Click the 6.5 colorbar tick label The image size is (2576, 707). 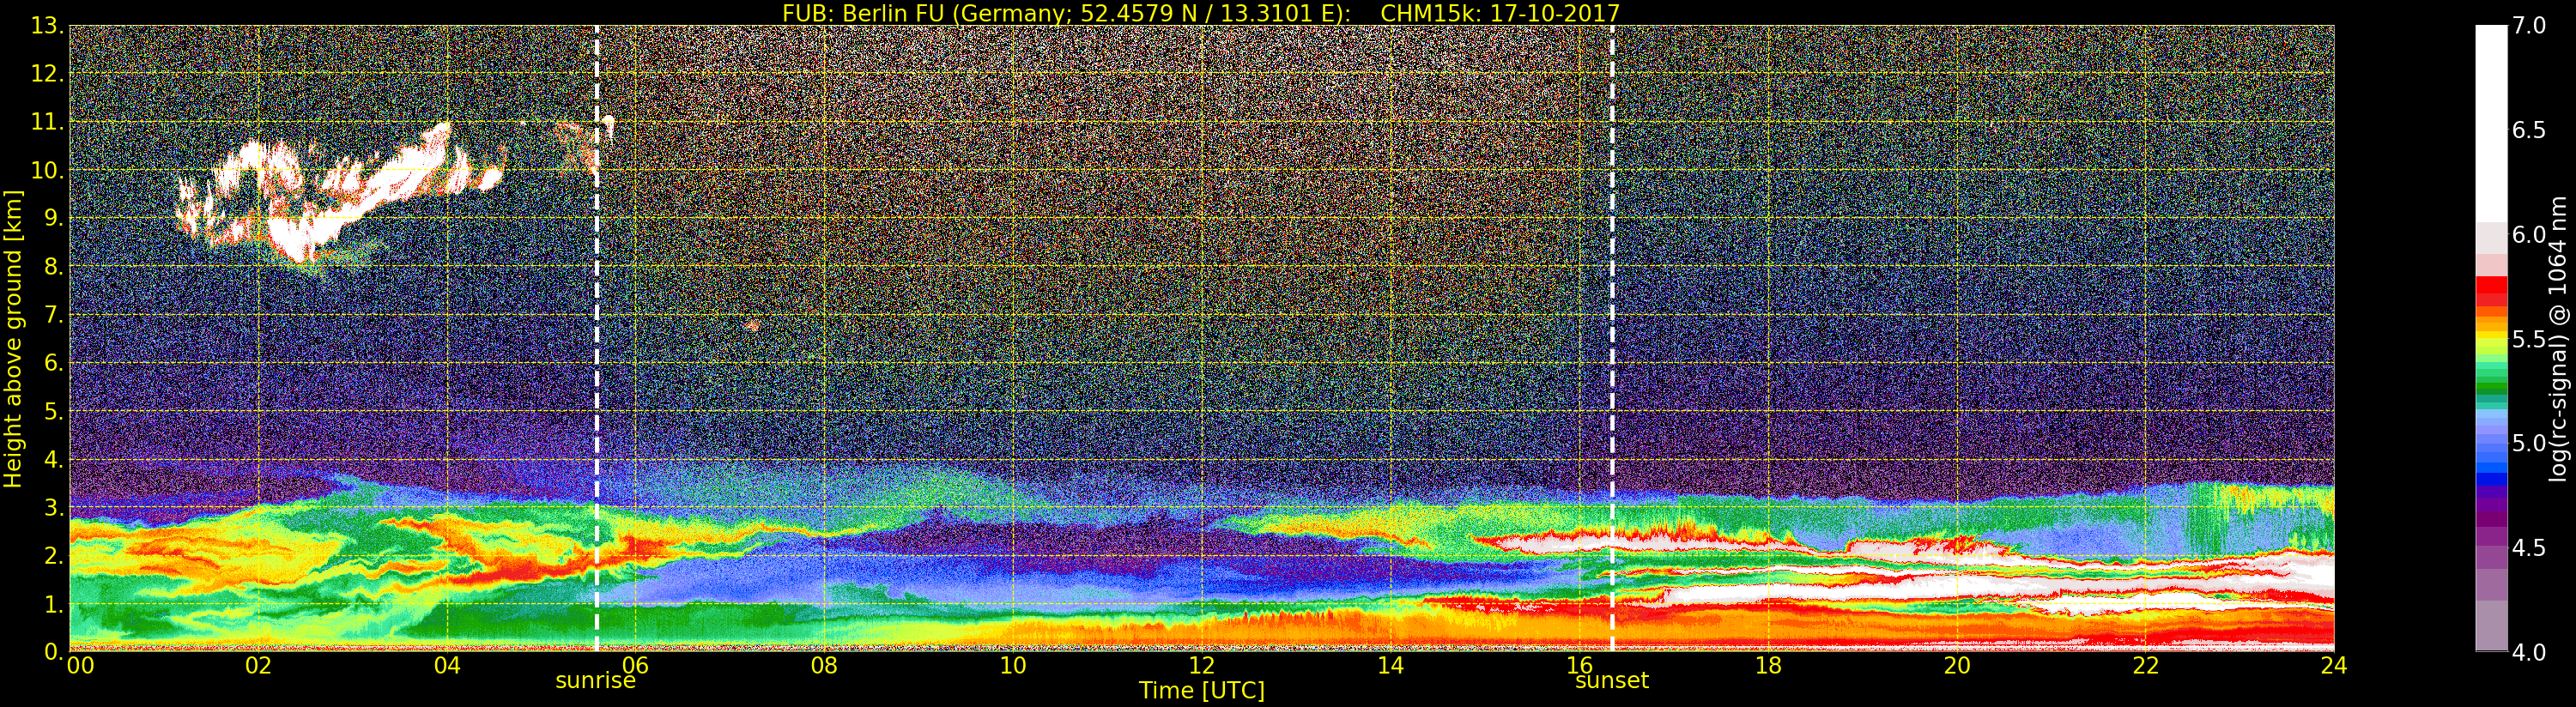[2529, 130]
